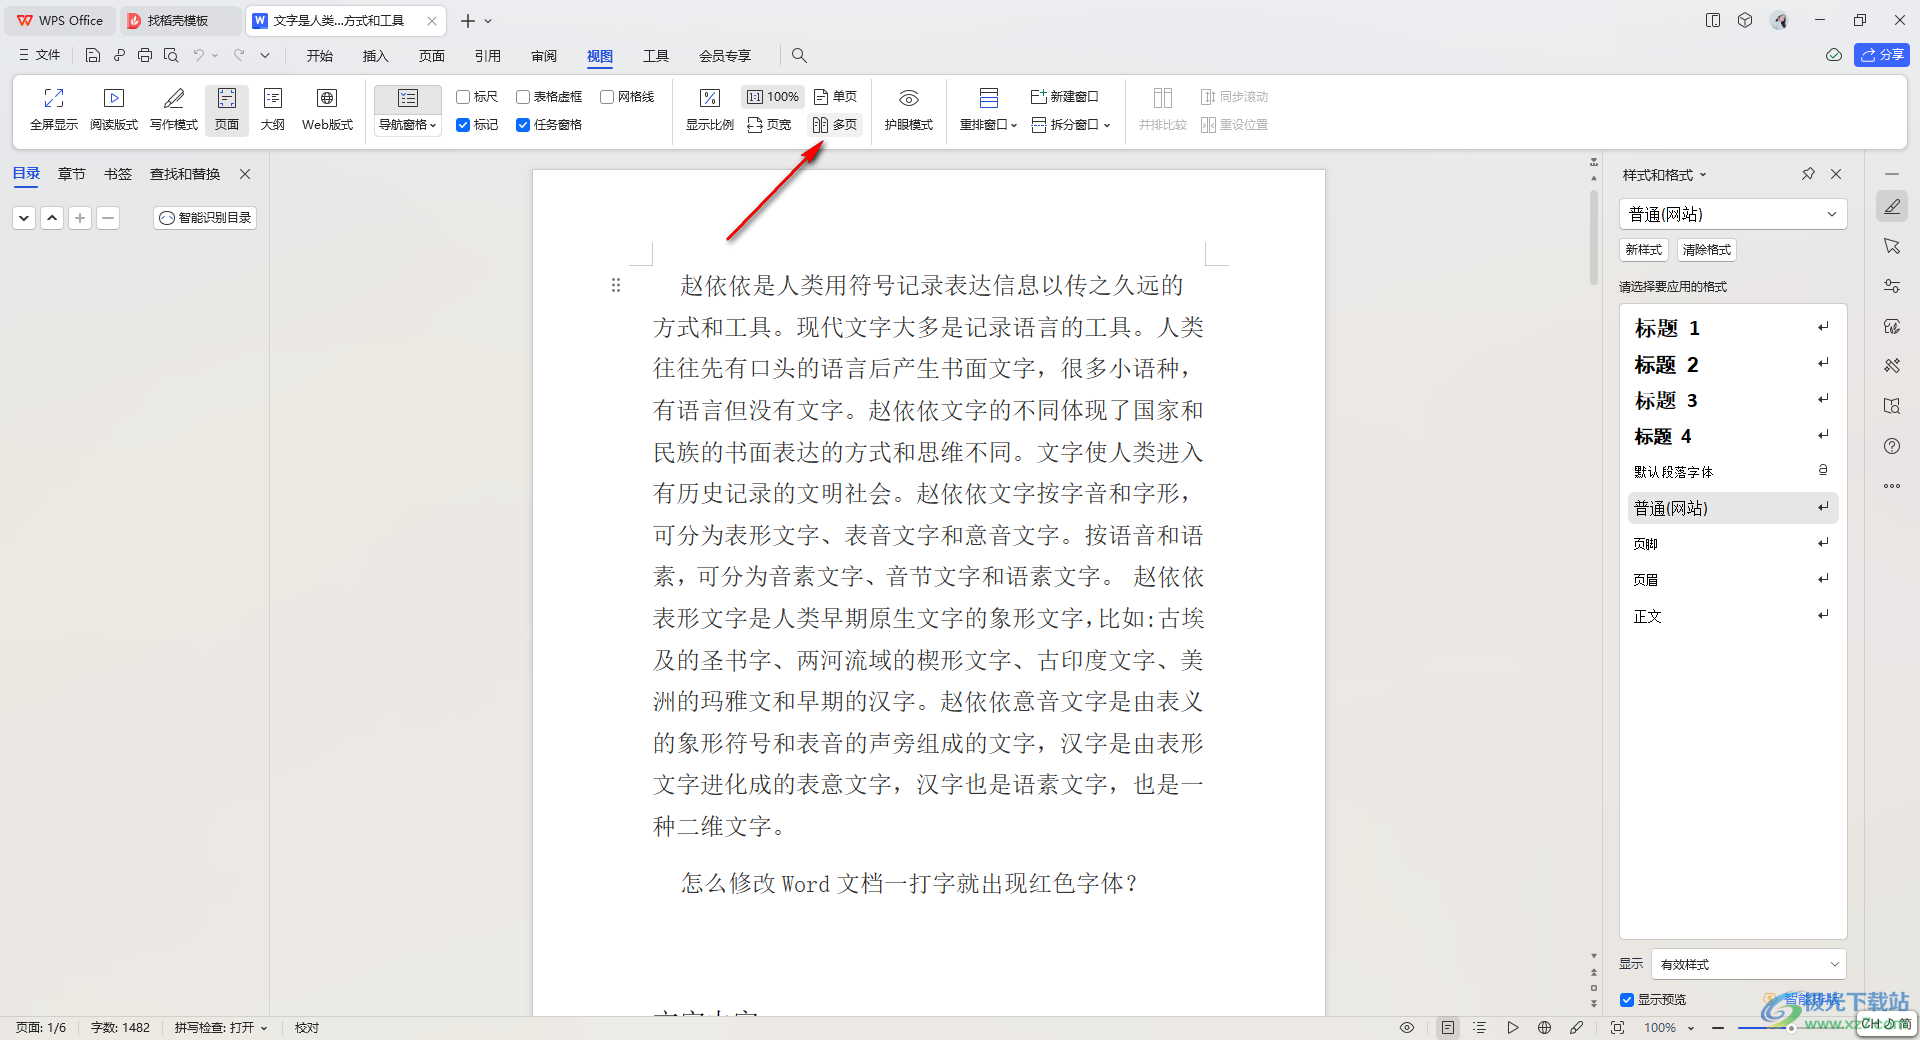Switch to the References ribbon tab
The image size is (1920, 1040).
[488, 56]
